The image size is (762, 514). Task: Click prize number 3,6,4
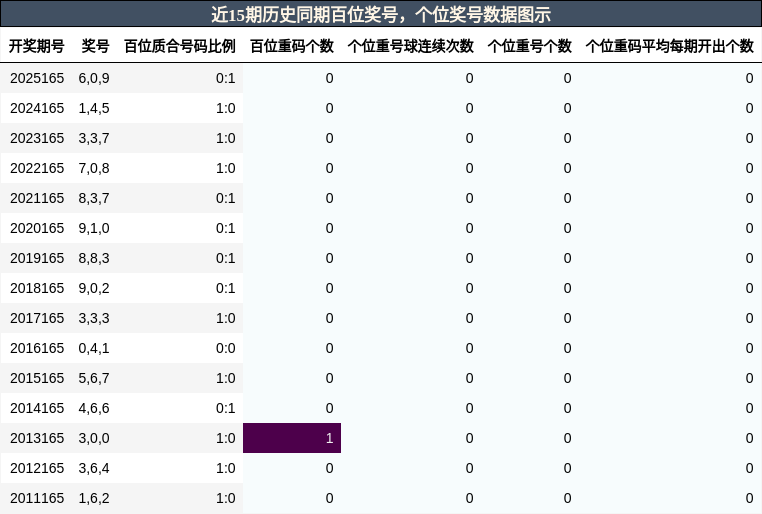pos(94,468)
